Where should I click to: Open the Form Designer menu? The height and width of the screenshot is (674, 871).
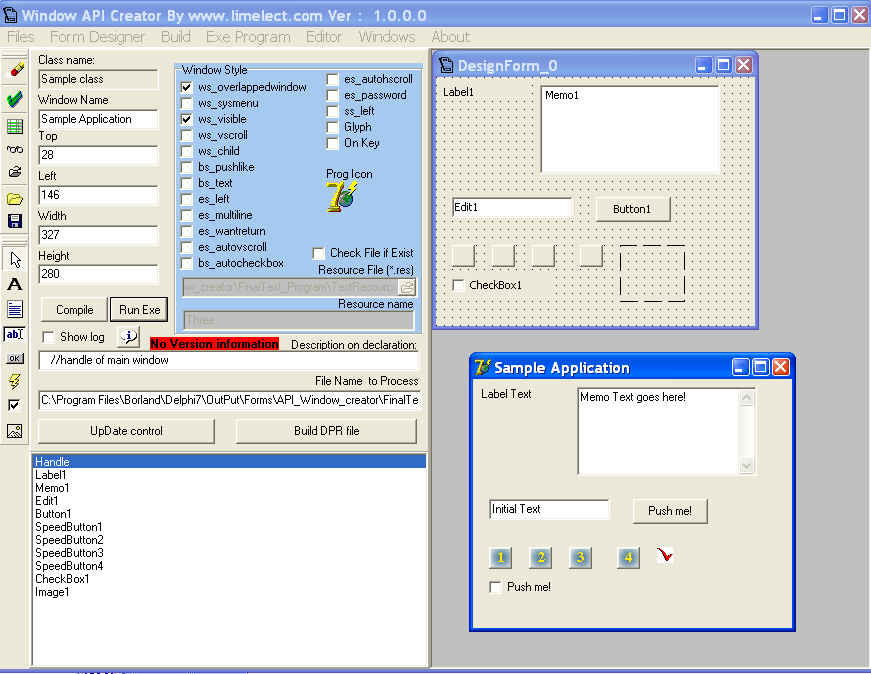pos(97,37)
